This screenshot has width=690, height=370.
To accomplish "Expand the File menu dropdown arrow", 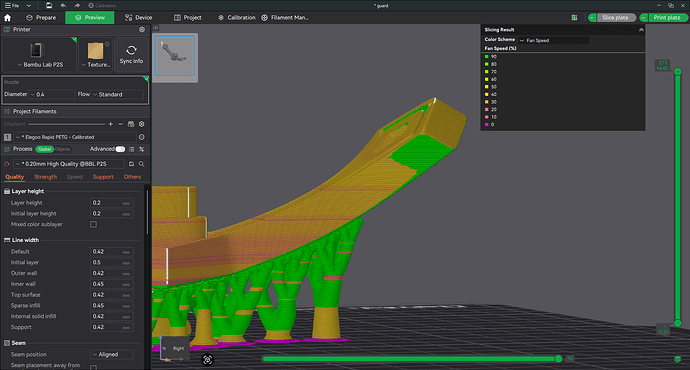I will (29, 5).
